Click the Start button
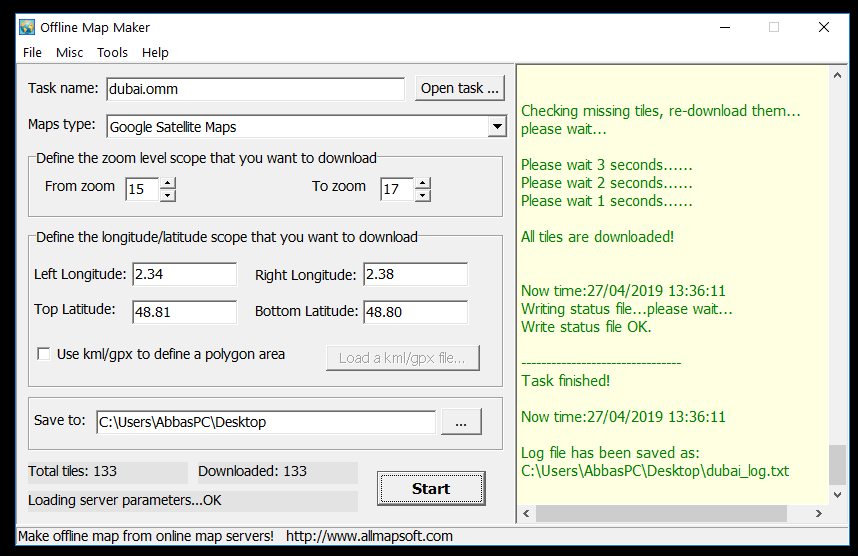This screenshot has width=858, height=556. (x=431, y=488)
